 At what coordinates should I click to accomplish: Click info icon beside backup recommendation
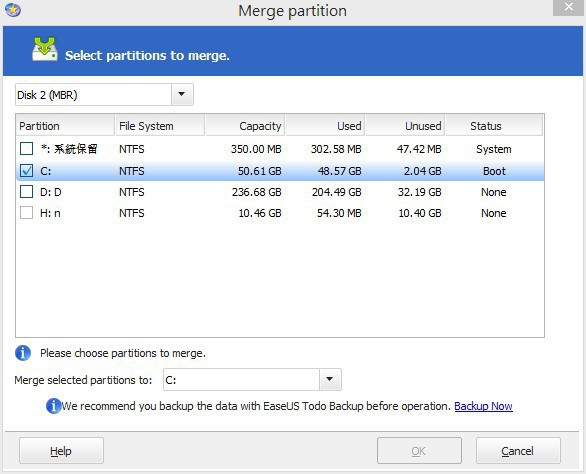click(x=53, y=406)
